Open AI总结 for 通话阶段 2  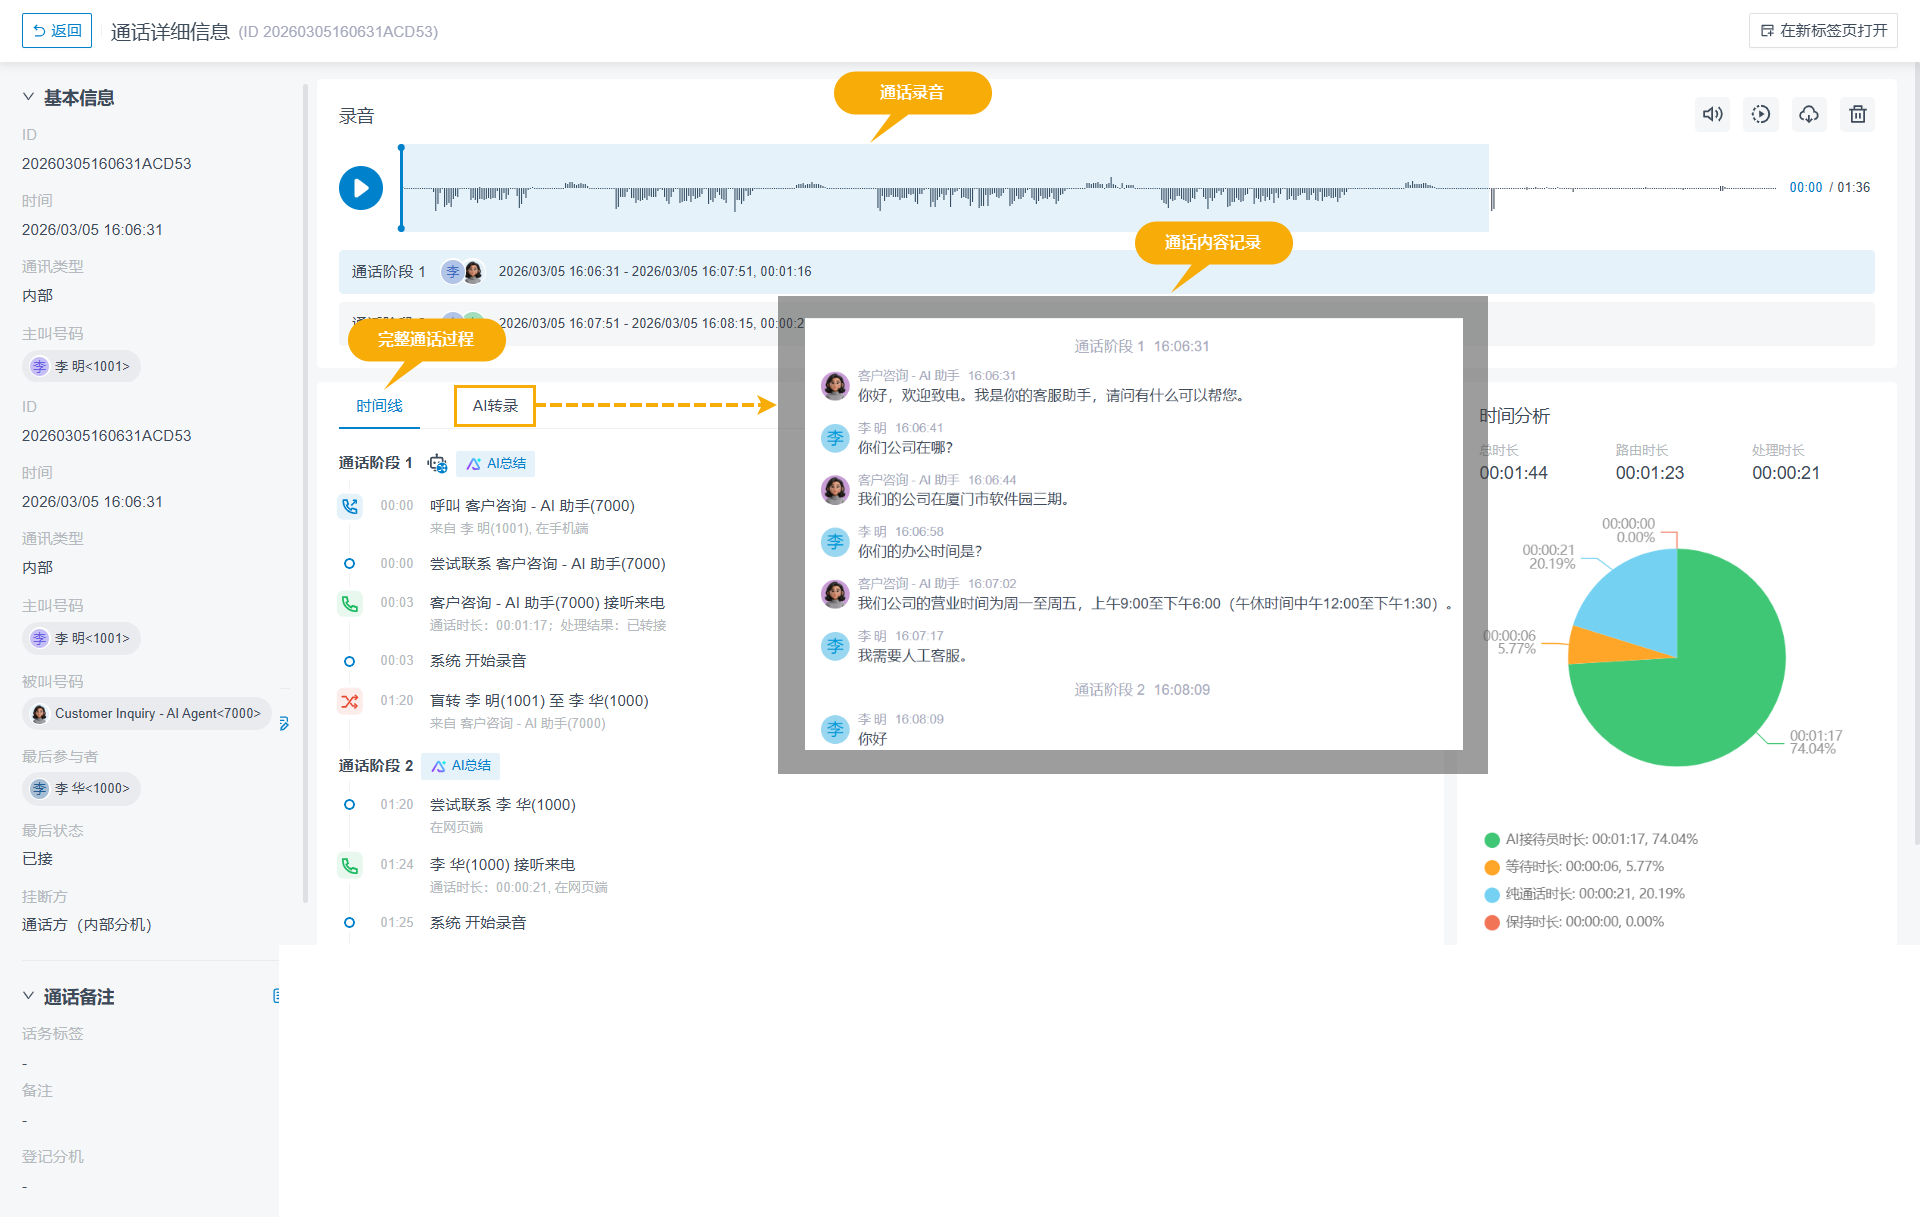461,766
